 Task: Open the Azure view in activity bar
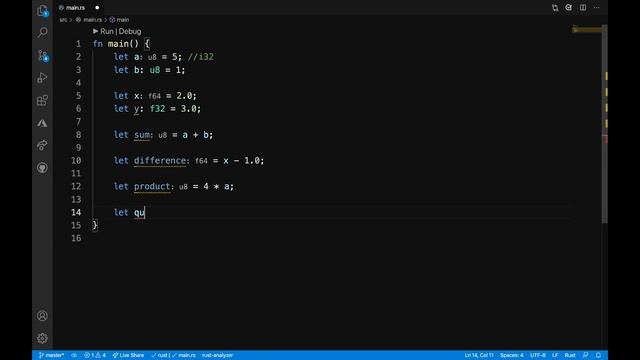[x=42, y=123]
